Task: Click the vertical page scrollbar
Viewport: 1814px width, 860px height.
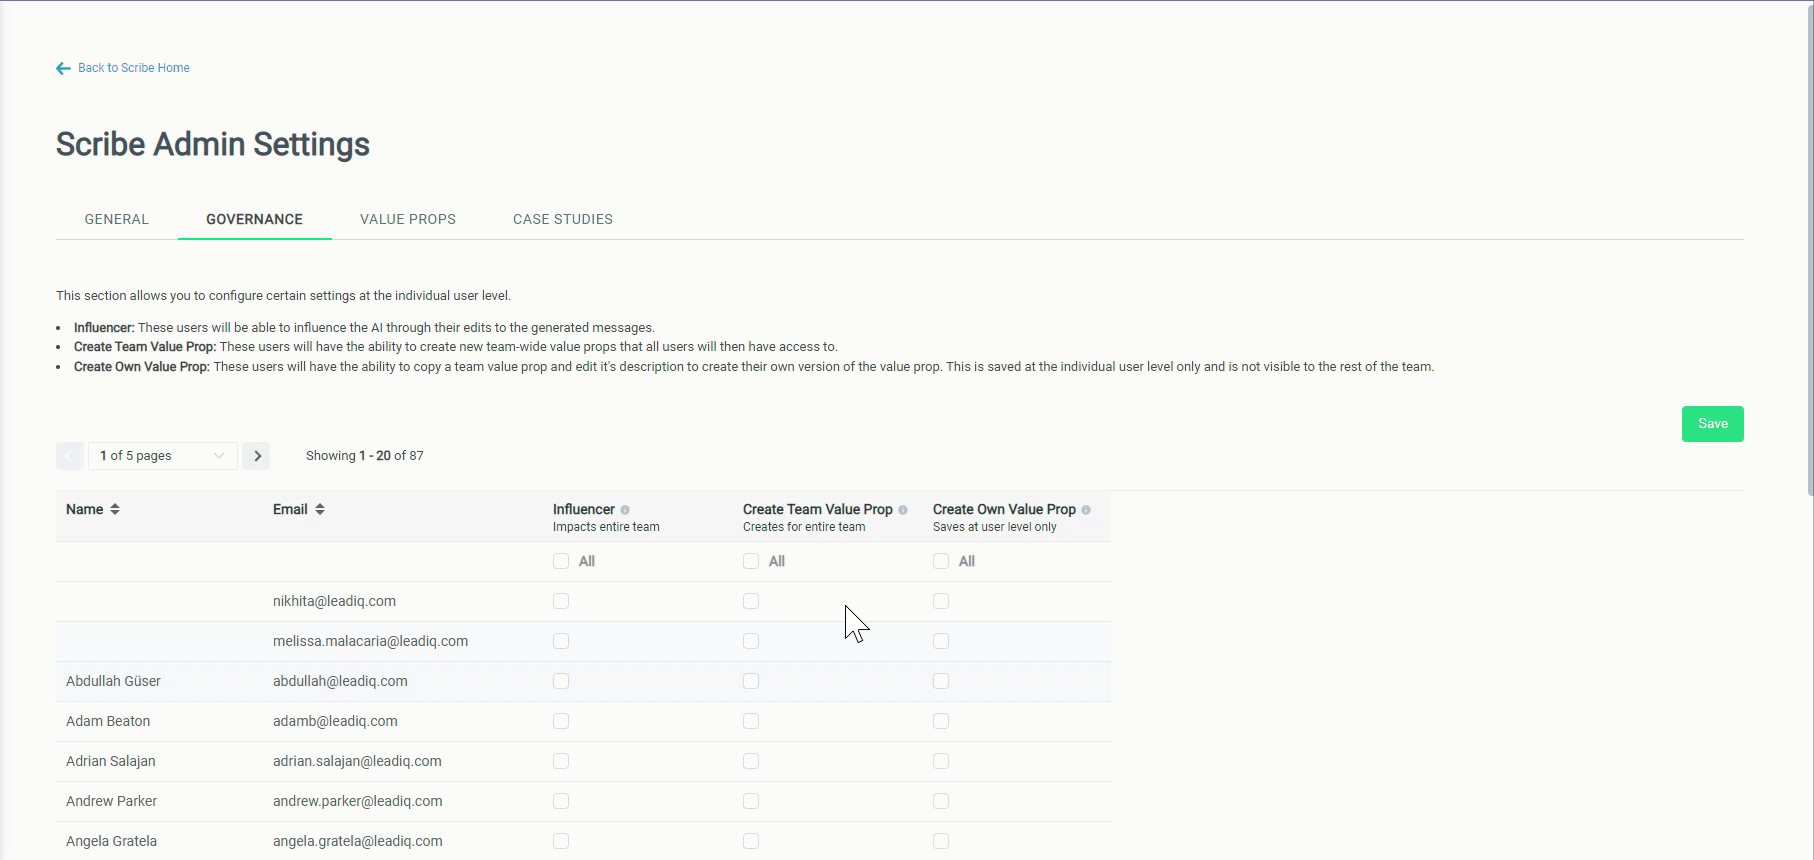Action: (1809, 250)
